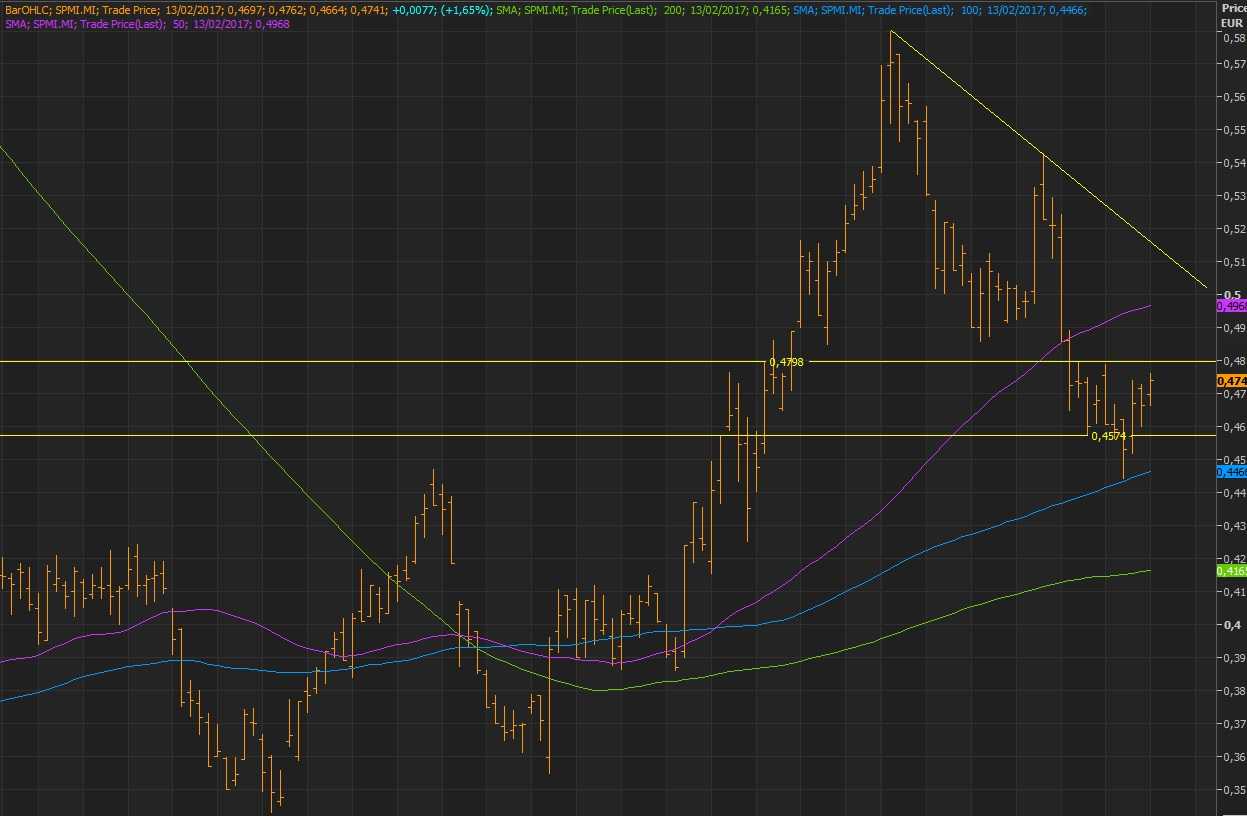Screen dimensions: 1247x816
Task: Click the orange 0,4741 last price tag
Action: [1231, 381]
